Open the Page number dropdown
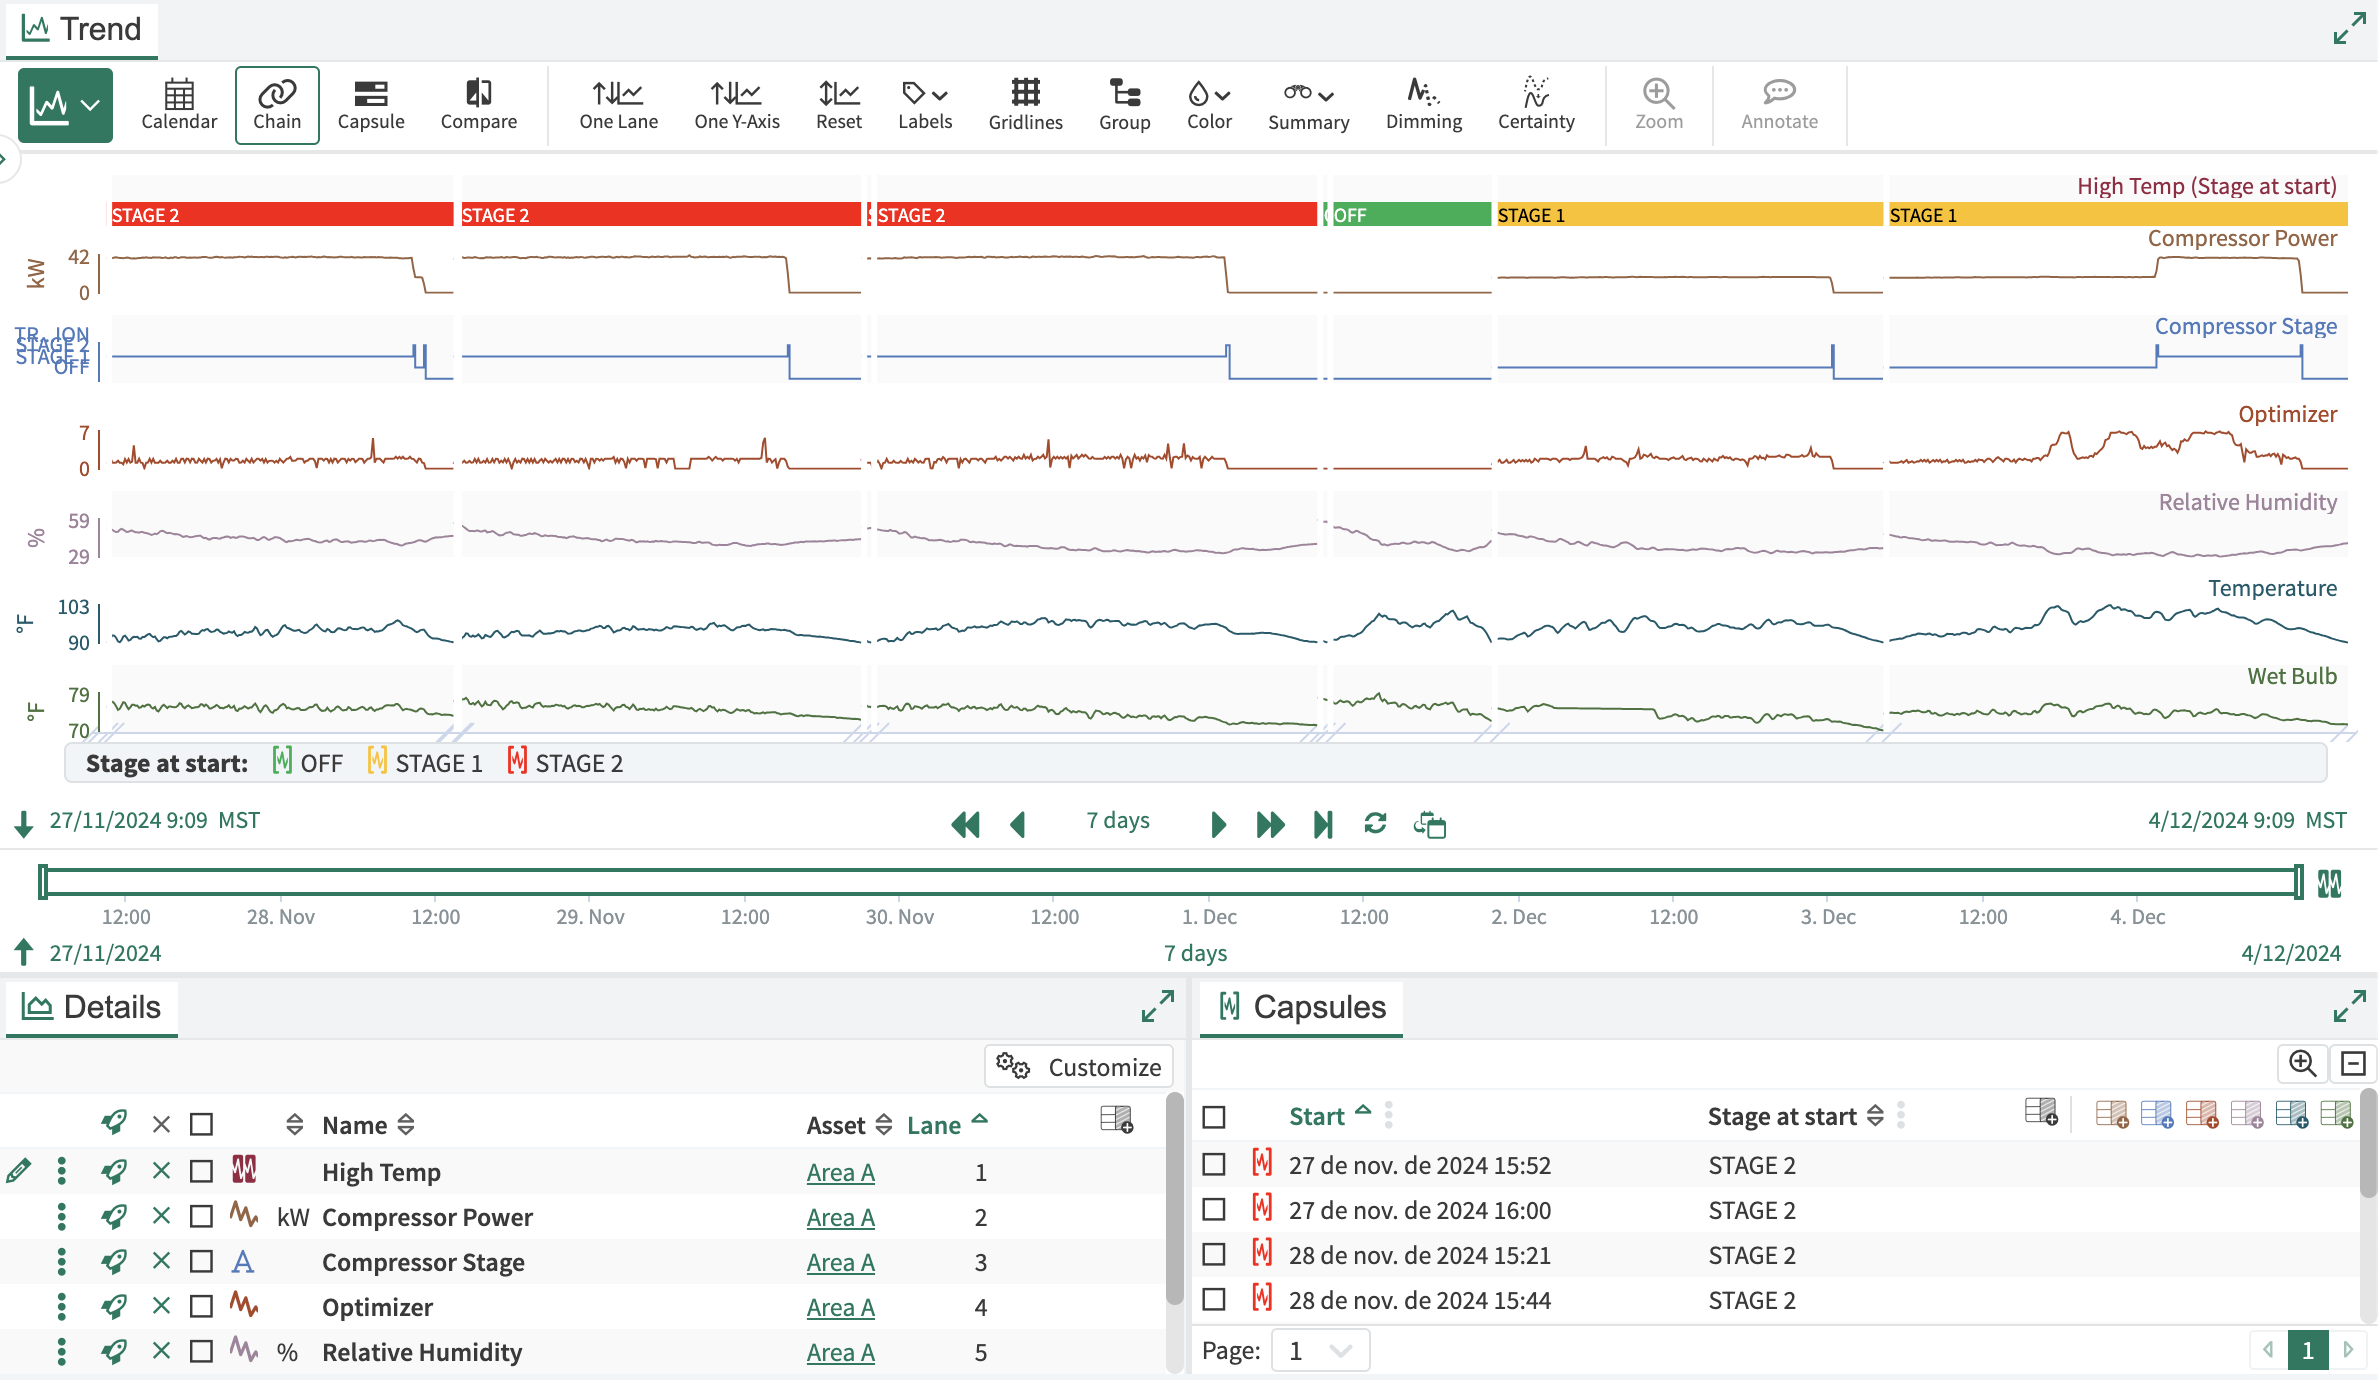2378x1380 pixels. point(1320,1351)
